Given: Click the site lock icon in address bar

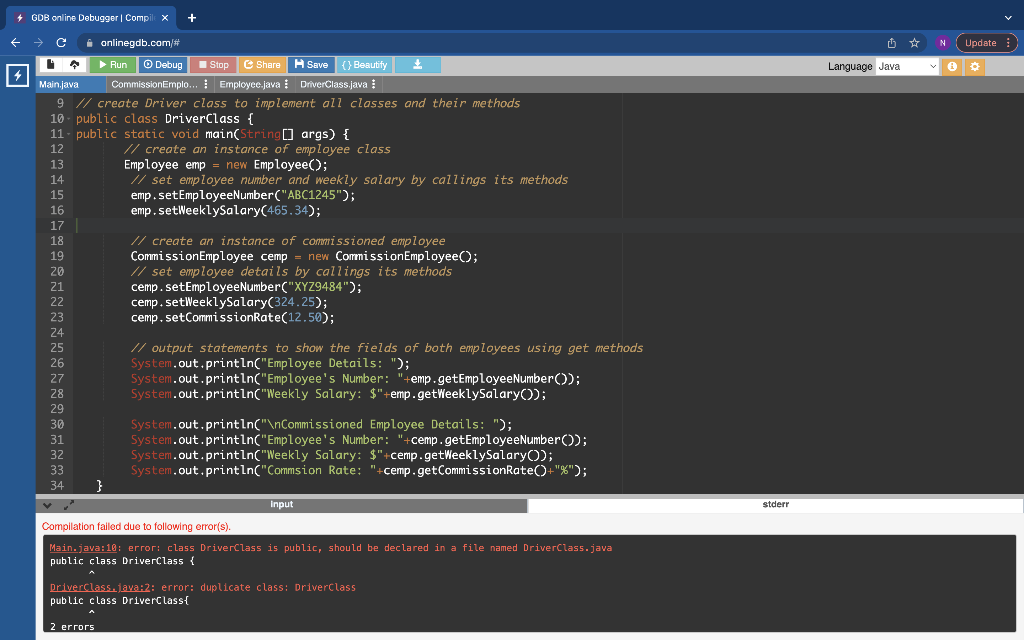Looking at the screenshot, I should [89, 43].
